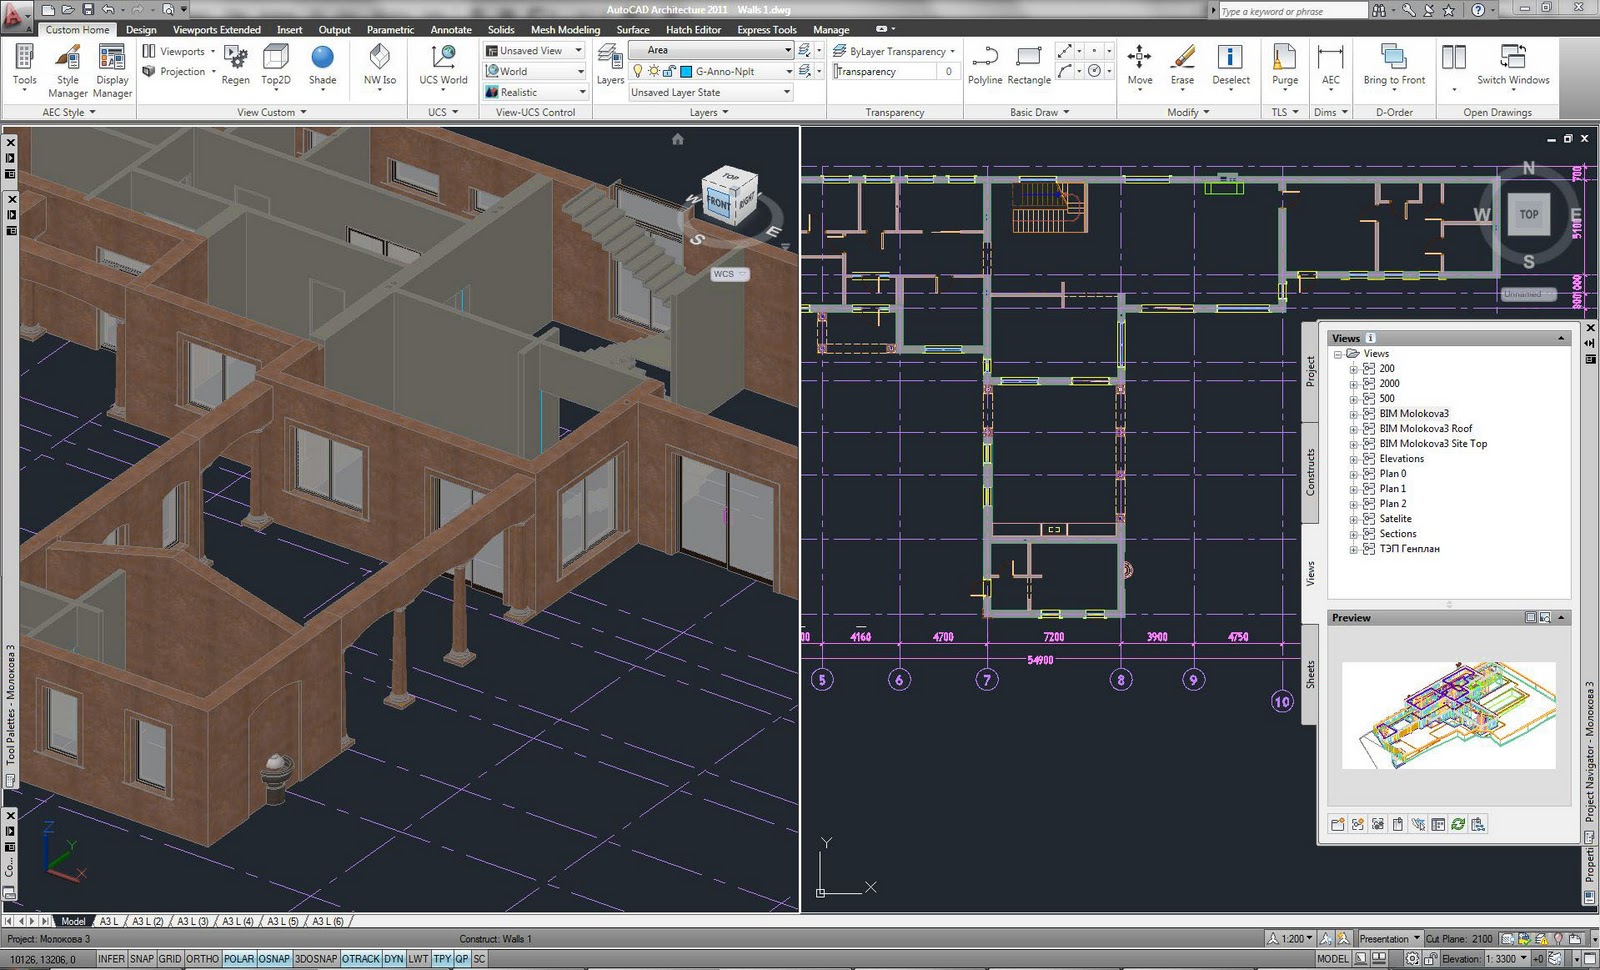Select the Polyline draw tool
This screenshot has height=970, width=1600.
click(984, 66)
